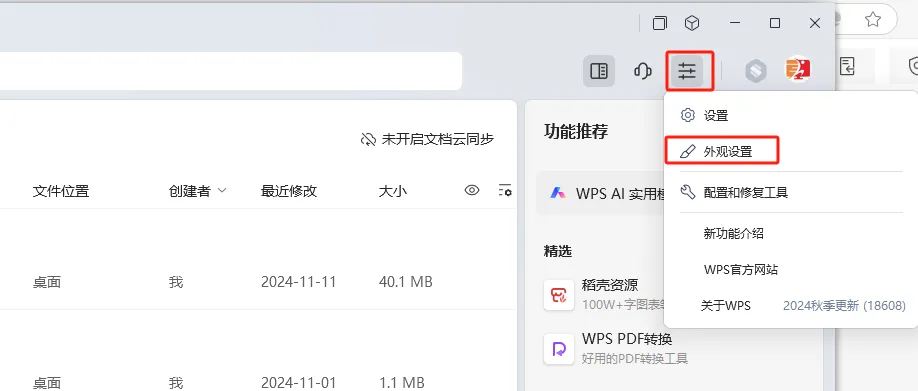Click the 稻壳资源 title text
The width and height of the screenshot is (918, 391).
610,285
